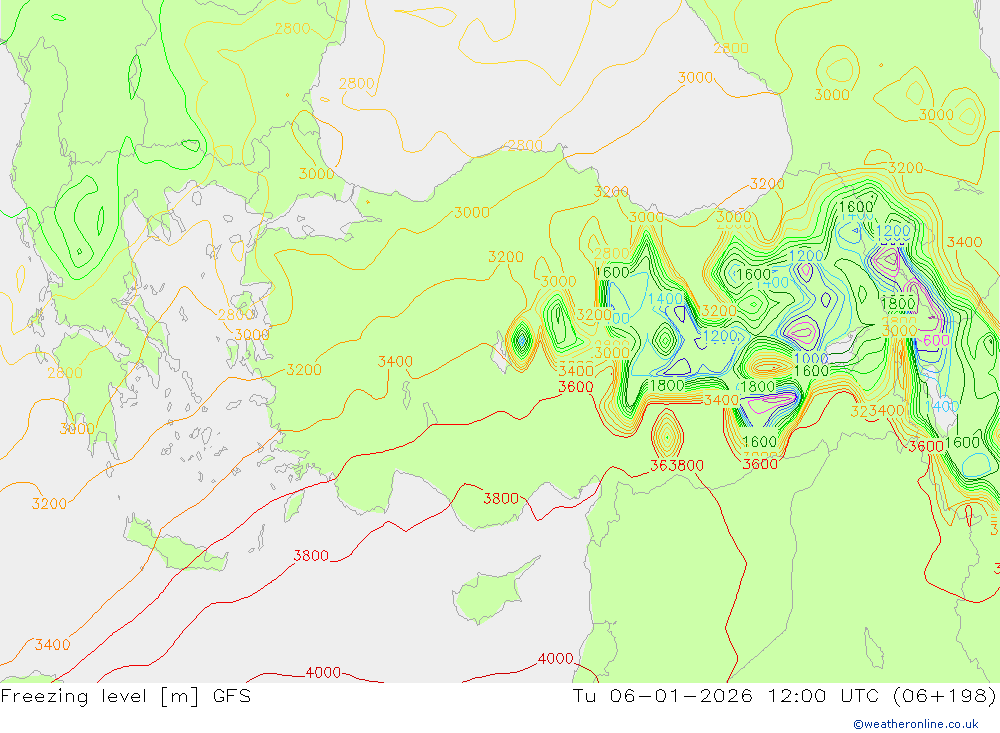
Task: Open the weatheronline.co.uk copyright link
Action: click(x=915, y=724)
